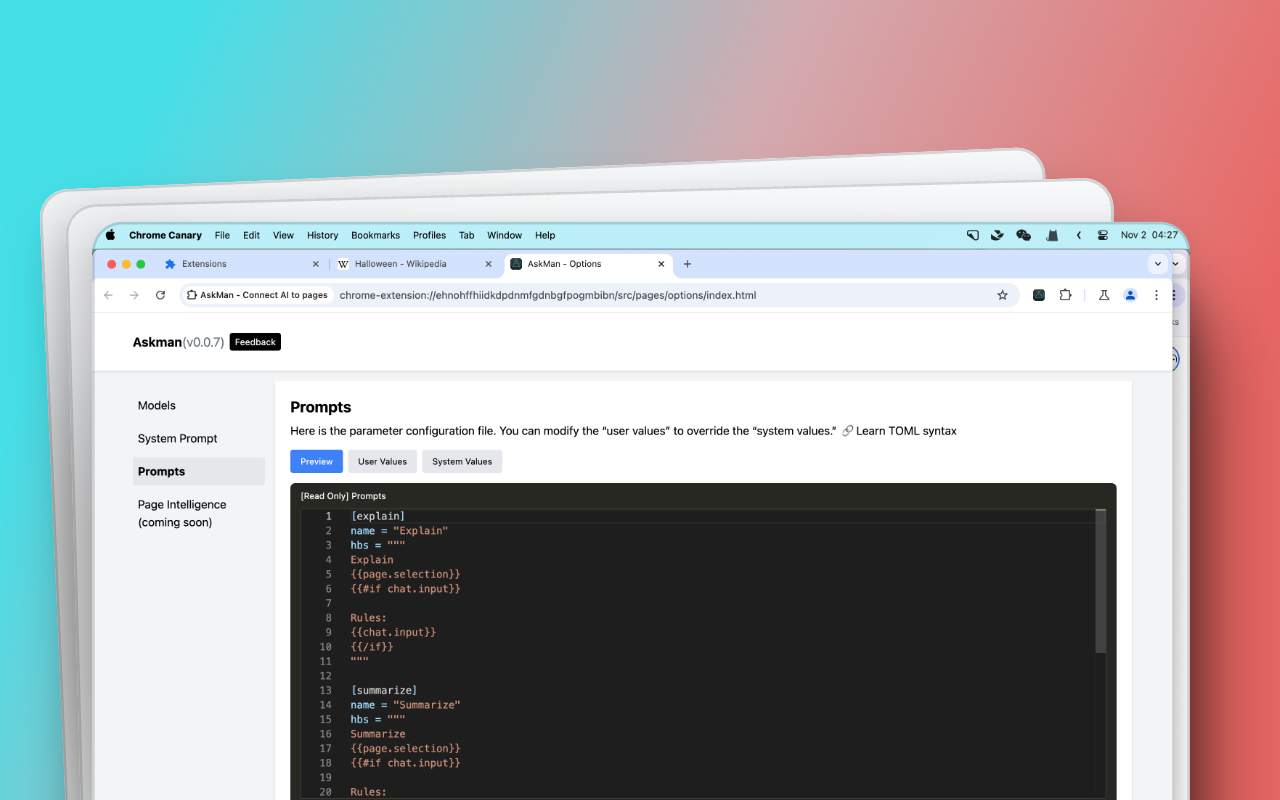Select the AskMan - Options tab
1280x800 pixels.
tap(587, 264)
